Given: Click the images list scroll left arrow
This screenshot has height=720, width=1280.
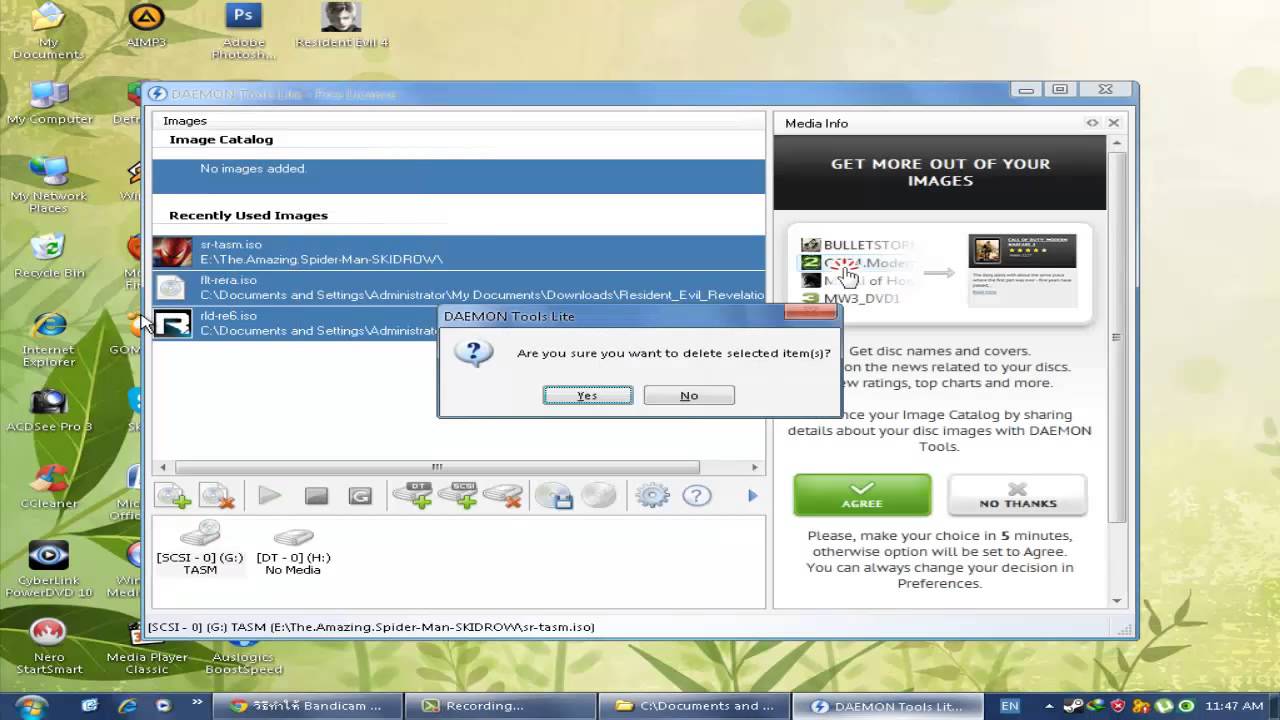Looking at the screenshot, I should [x=163, y=467].
